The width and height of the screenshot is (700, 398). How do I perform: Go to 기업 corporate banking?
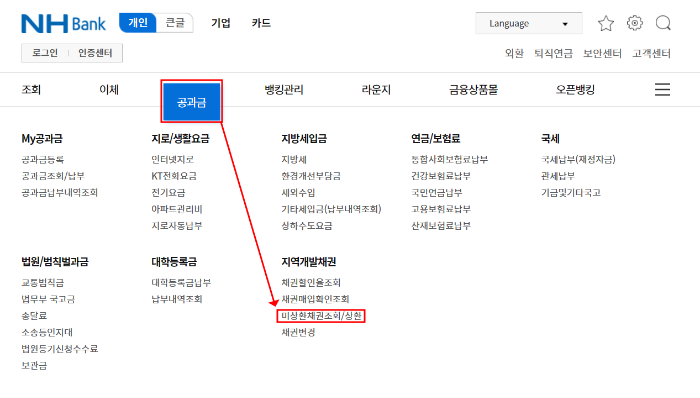point(221,23)
